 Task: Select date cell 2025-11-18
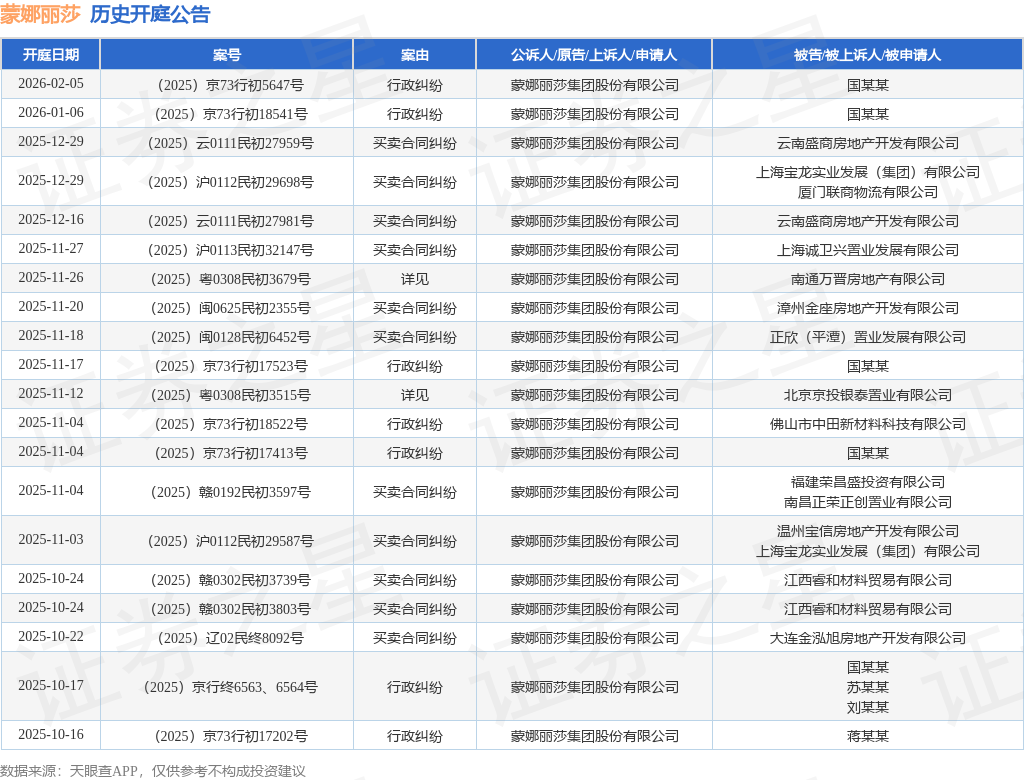[51, 335]
